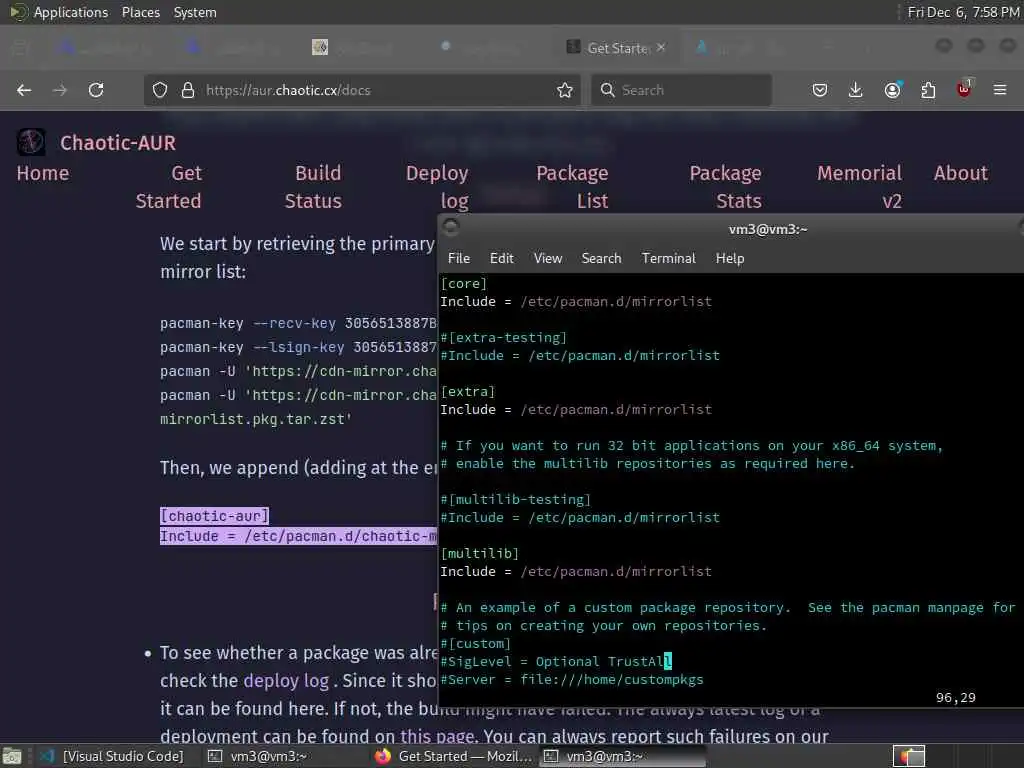Open the Get Started nav link
Image resolution: width=1024 pixels, height=768 pixels.
pos(168,187)
